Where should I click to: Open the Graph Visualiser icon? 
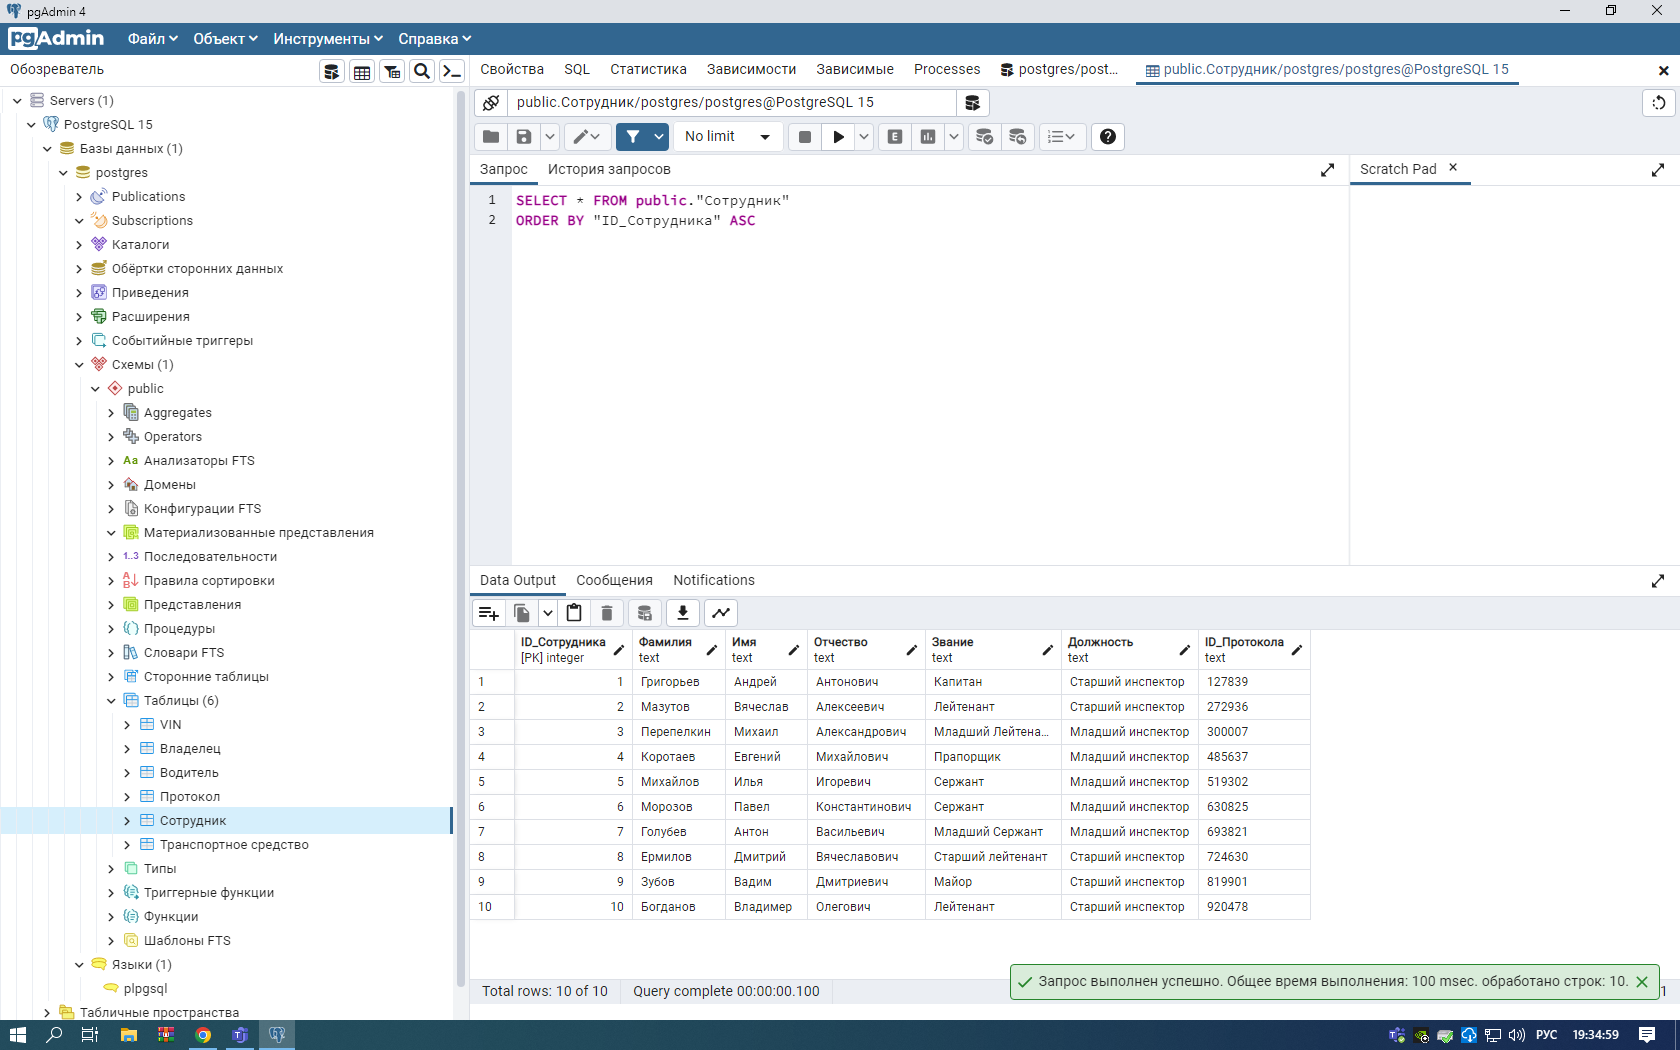coord(721,613)
